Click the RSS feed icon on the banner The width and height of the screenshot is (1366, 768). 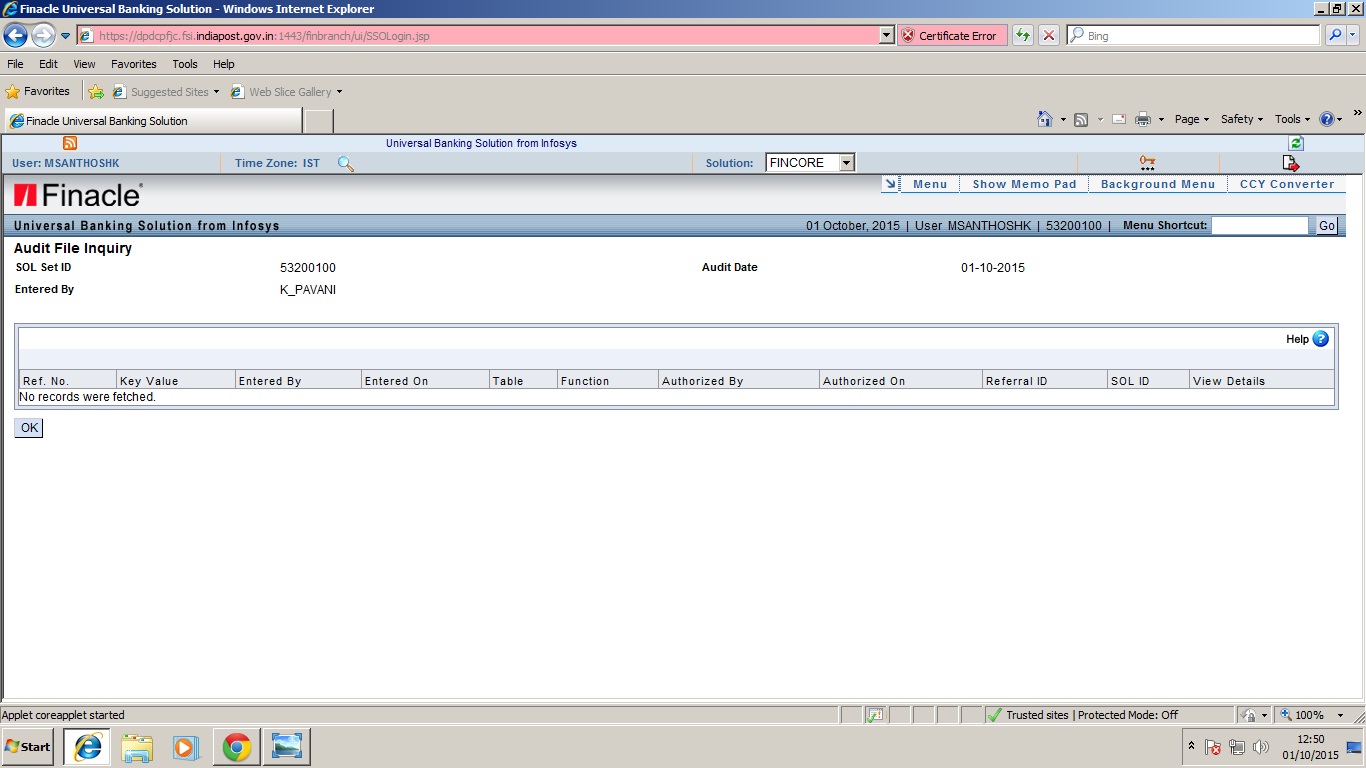click(x=68, y=143)
